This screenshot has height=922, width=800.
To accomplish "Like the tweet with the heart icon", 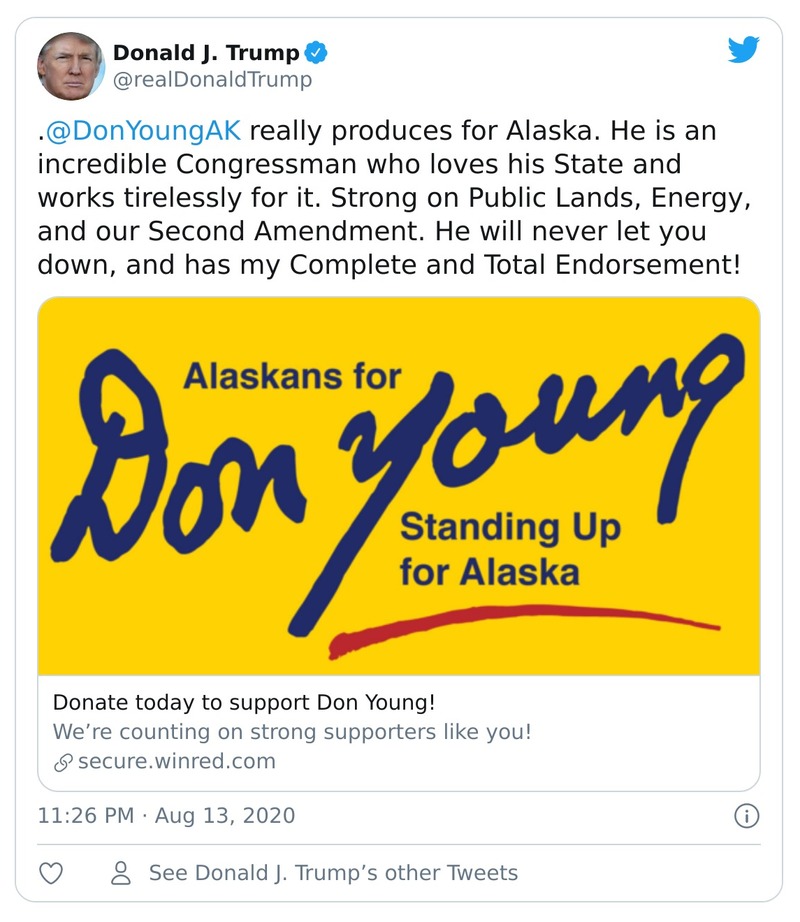I will point(51,873).
